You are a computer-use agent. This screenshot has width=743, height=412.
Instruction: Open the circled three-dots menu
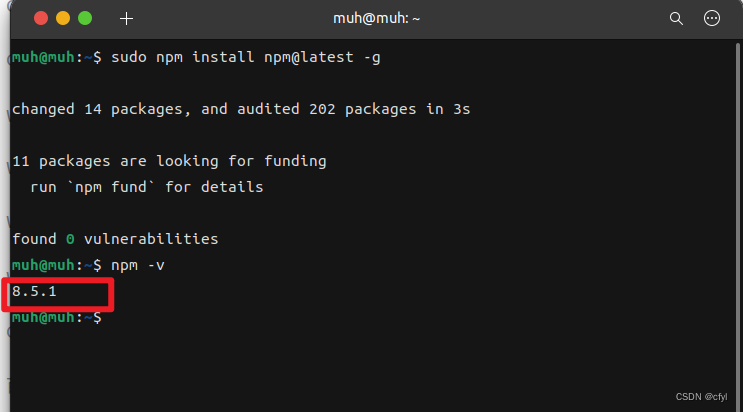tap(712, 18)
